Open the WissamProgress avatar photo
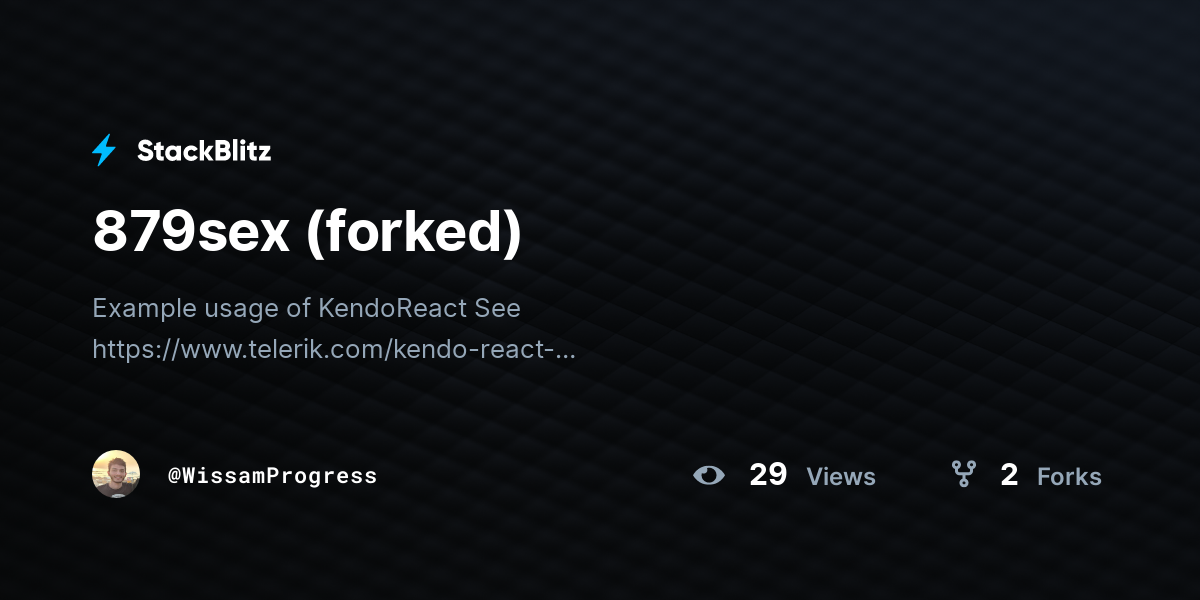 tap(116, 474)
